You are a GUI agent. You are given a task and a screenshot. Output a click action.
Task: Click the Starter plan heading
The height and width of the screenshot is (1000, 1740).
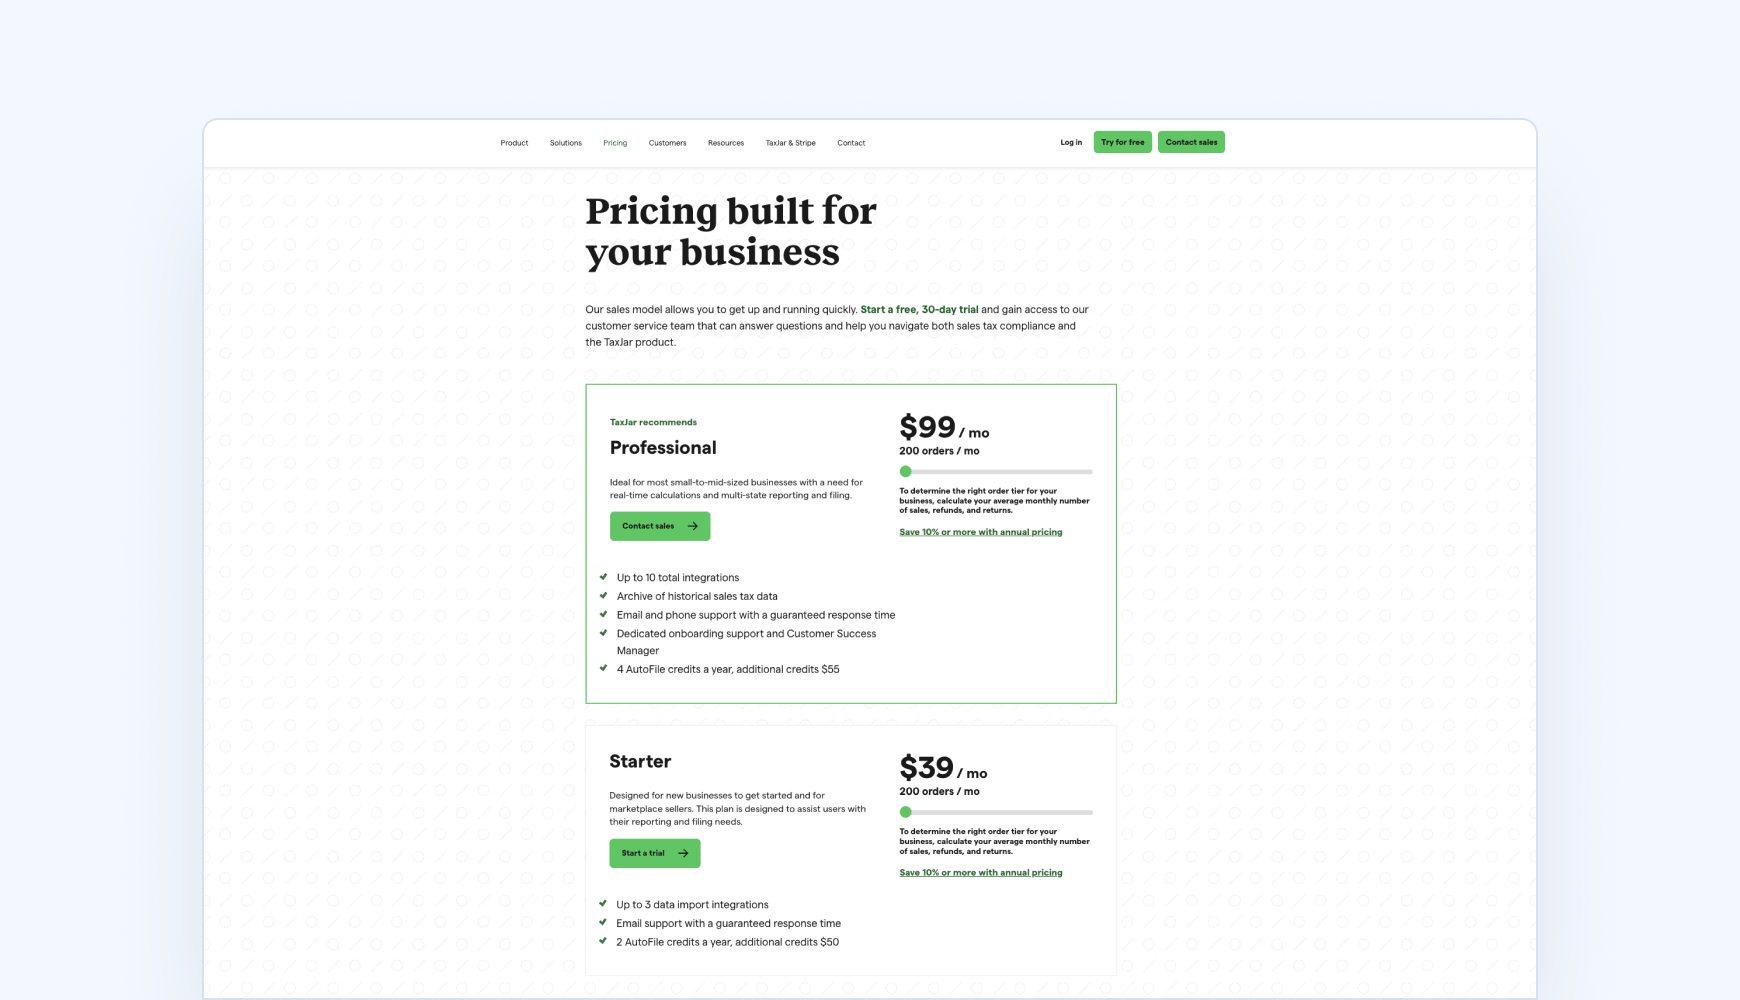coord(640,762)
